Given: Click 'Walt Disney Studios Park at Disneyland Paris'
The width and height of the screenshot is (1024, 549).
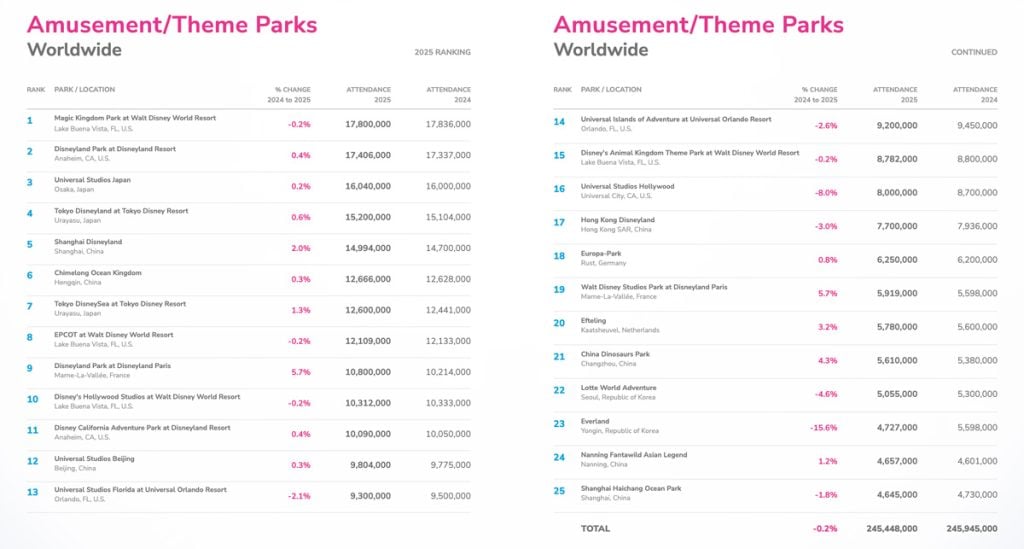Looking at the screenshot, I should click(x=654, y=287).
